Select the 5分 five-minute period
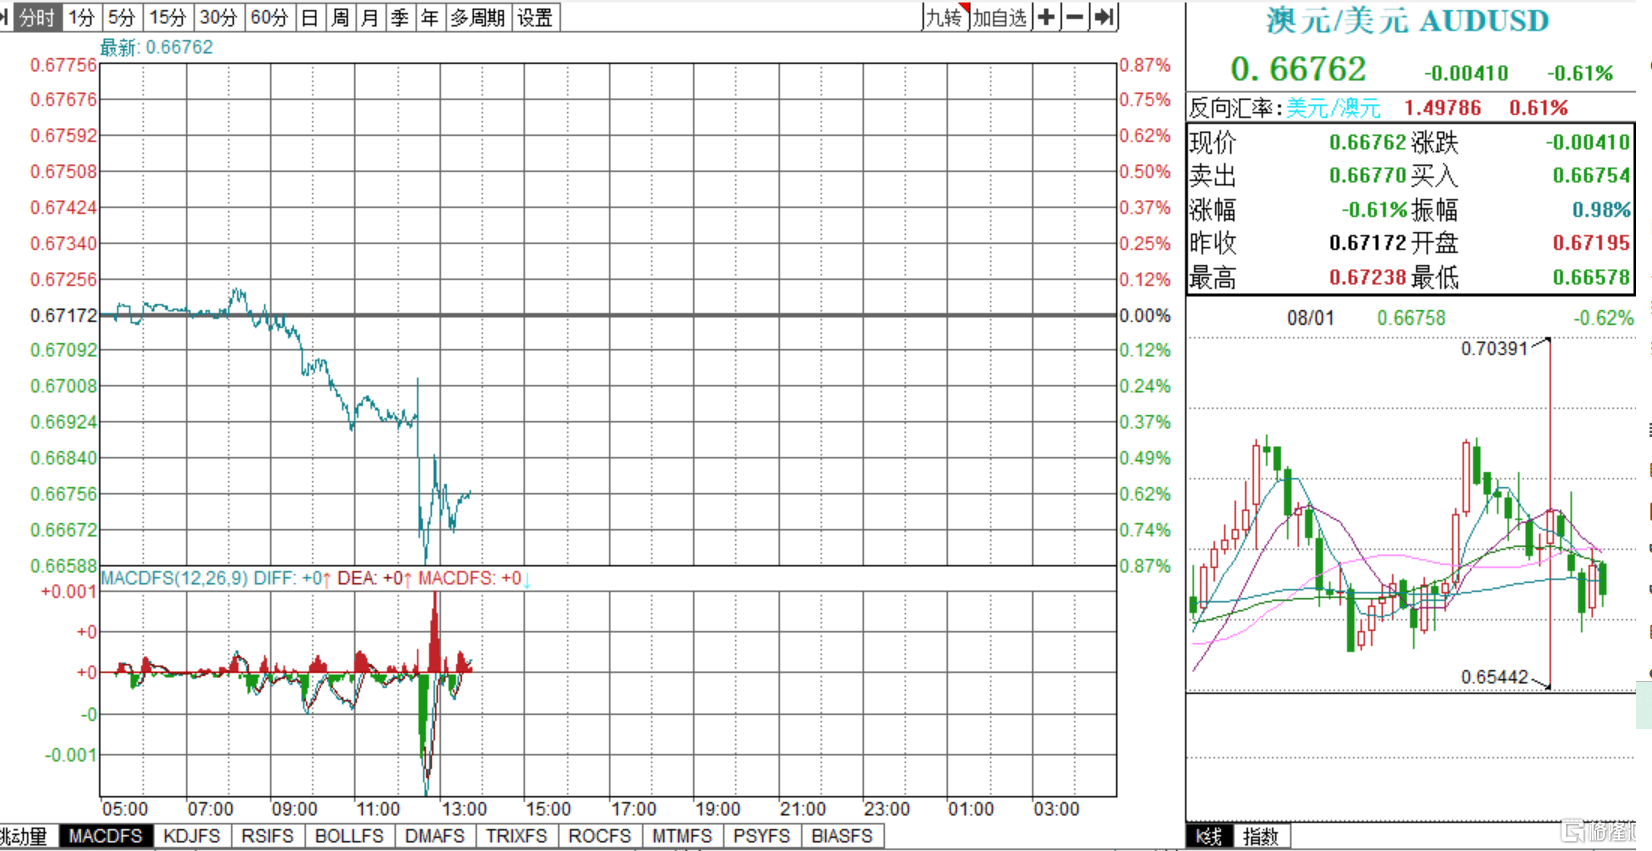 pos(122,17)
